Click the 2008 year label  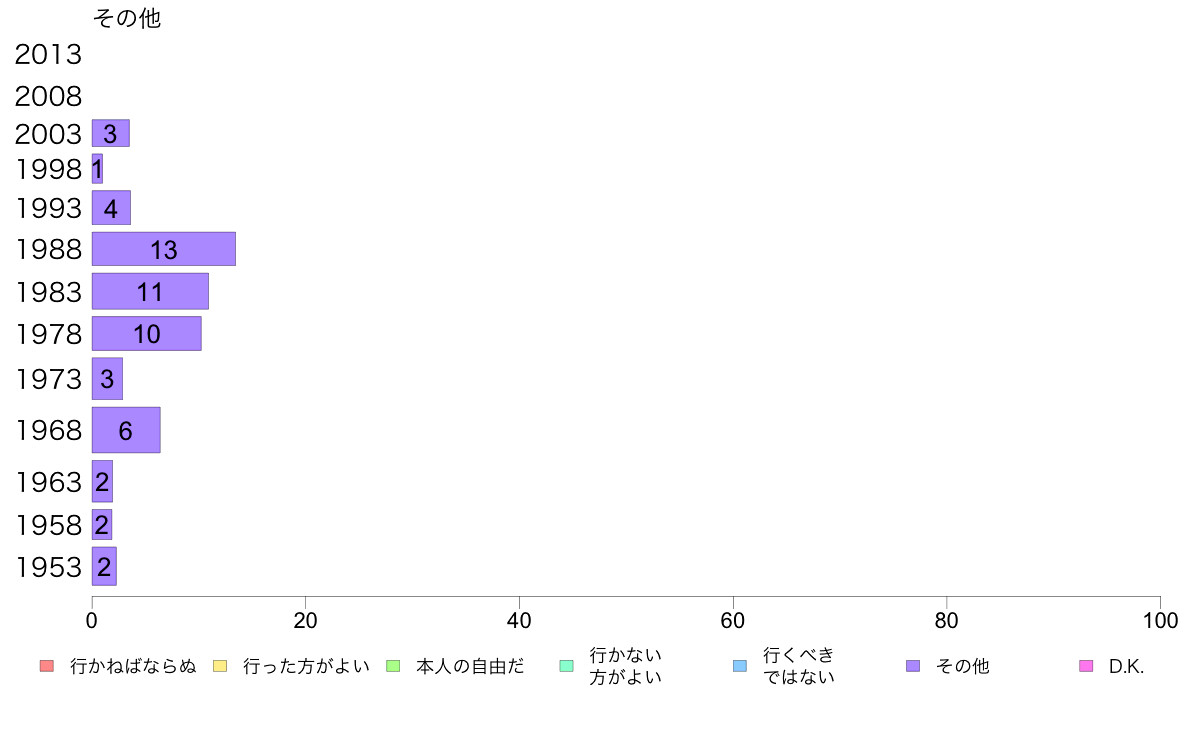tap(48, 96)
